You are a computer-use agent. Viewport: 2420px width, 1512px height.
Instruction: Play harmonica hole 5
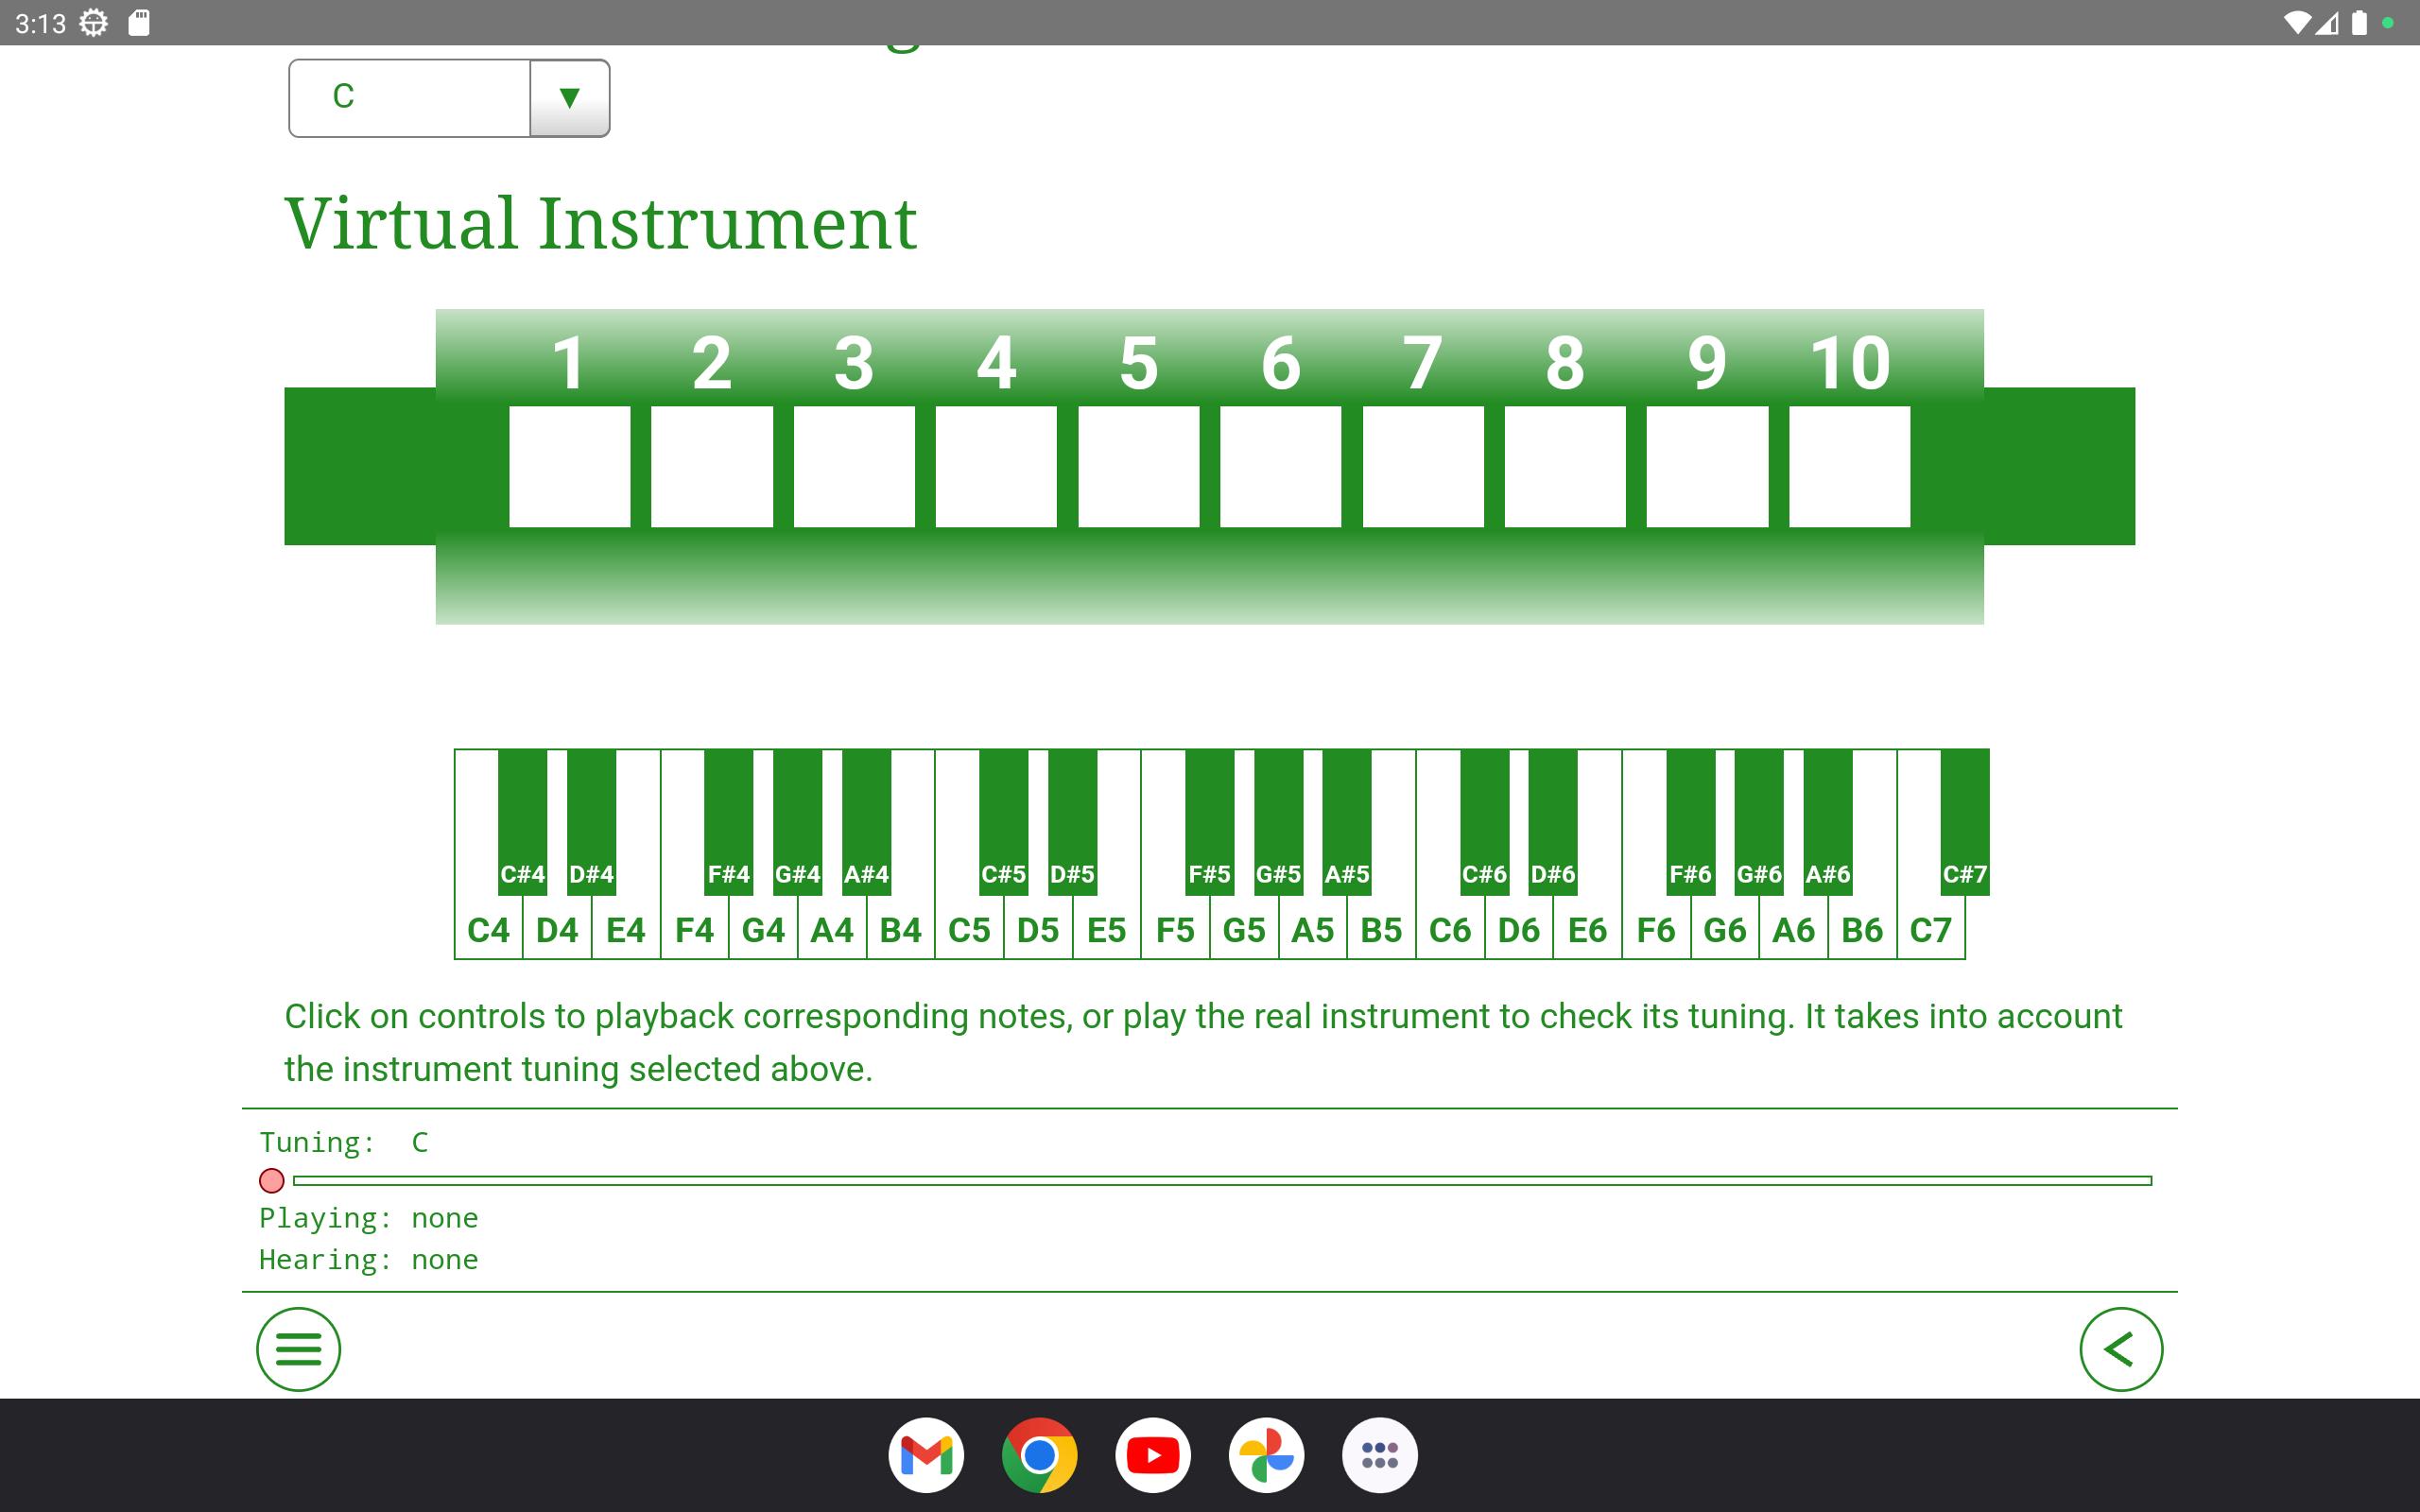coord(1139,466)
